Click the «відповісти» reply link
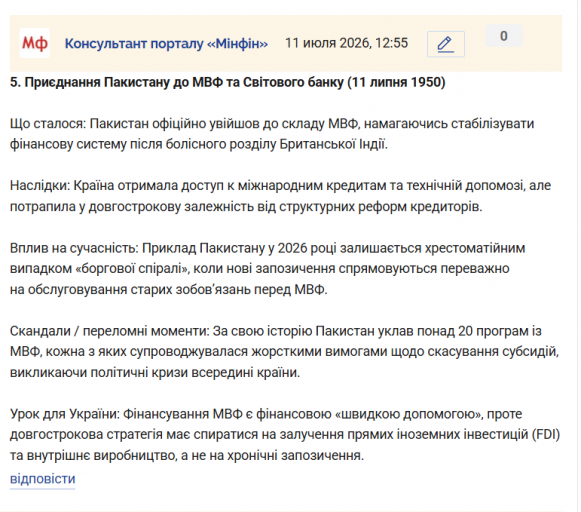The height and width of the screenshot is (512, 581). pos(43,479)
